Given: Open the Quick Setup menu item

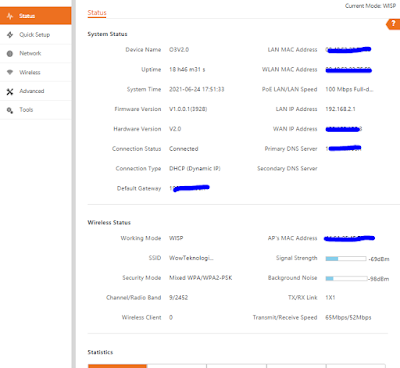Looking at the screenshot, I should pos(36,35).
